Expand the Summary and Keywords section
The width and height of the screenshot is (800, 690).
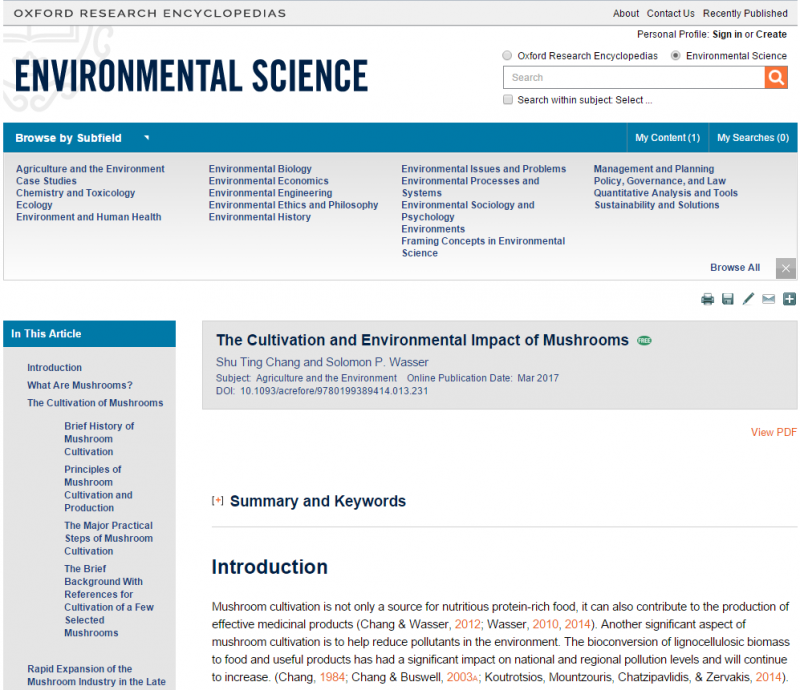217,501
